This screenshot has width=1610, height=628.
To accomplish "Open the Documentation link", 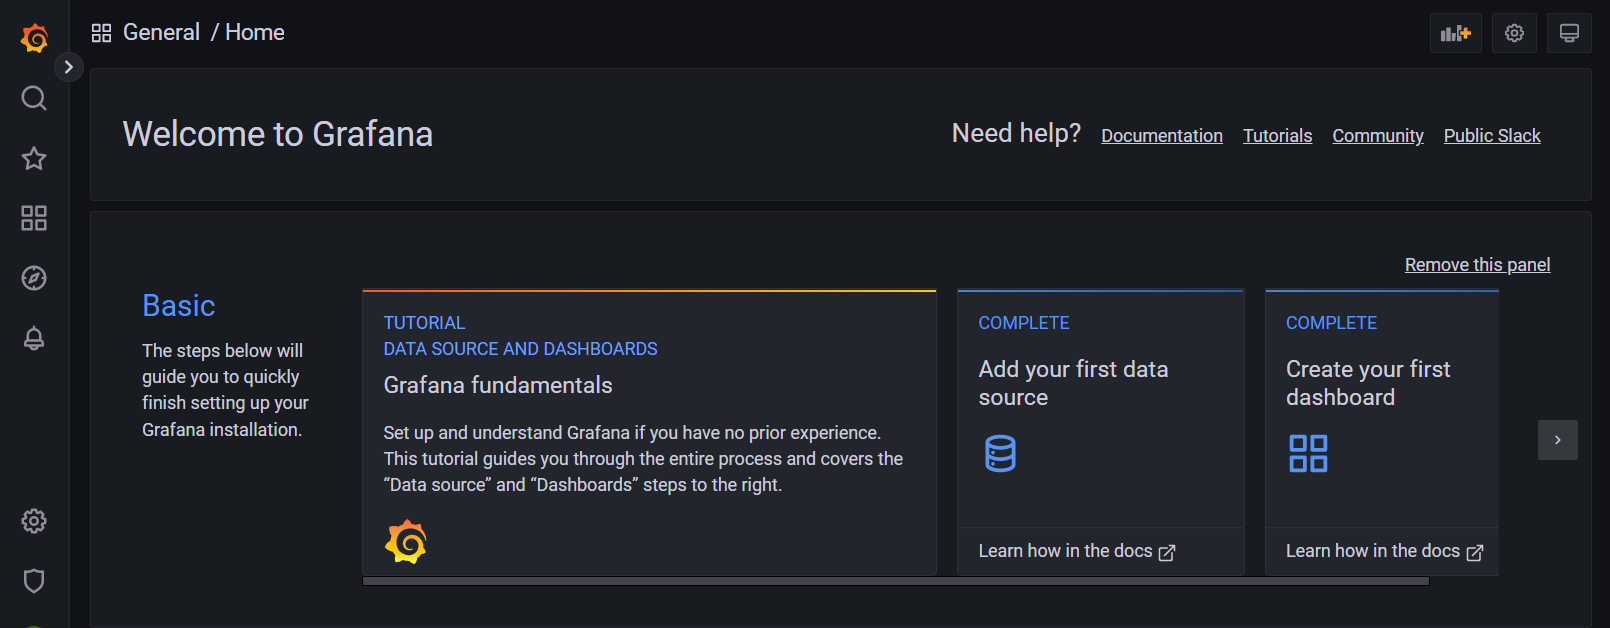I will pyautogui.click(x=1162, y=136).
